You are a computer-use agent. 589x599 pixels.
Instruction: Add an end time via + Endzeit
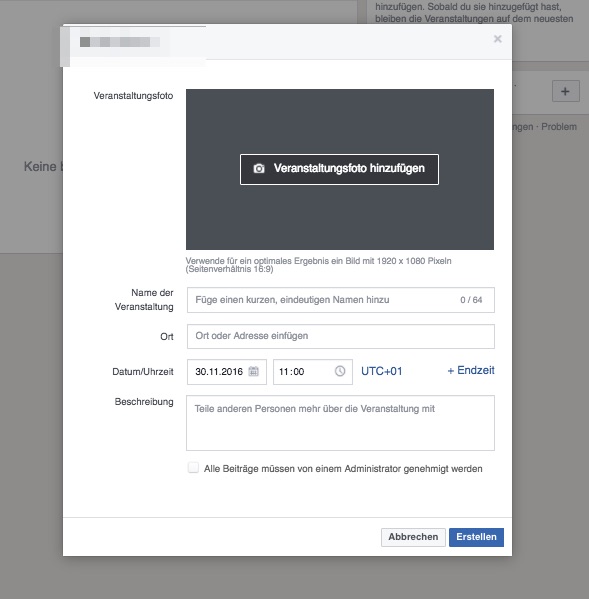471,371
